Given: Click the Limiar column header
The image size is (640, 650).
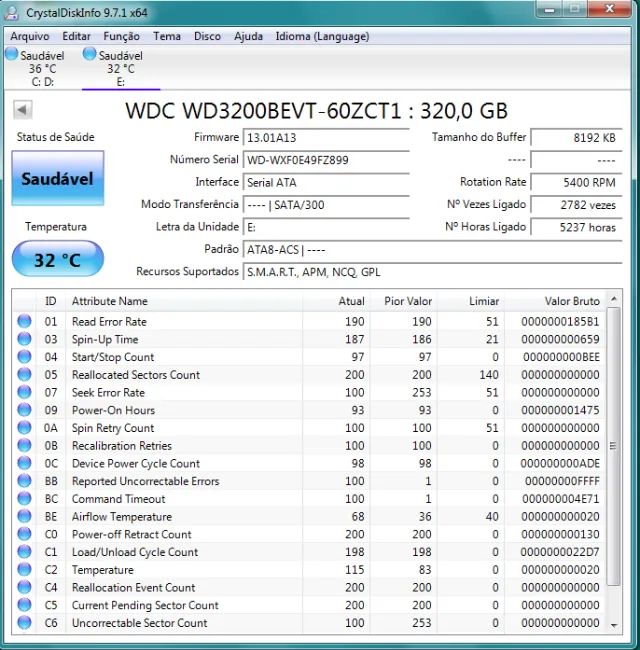Looking at the screenshot, I should click(x=470, y=301).
